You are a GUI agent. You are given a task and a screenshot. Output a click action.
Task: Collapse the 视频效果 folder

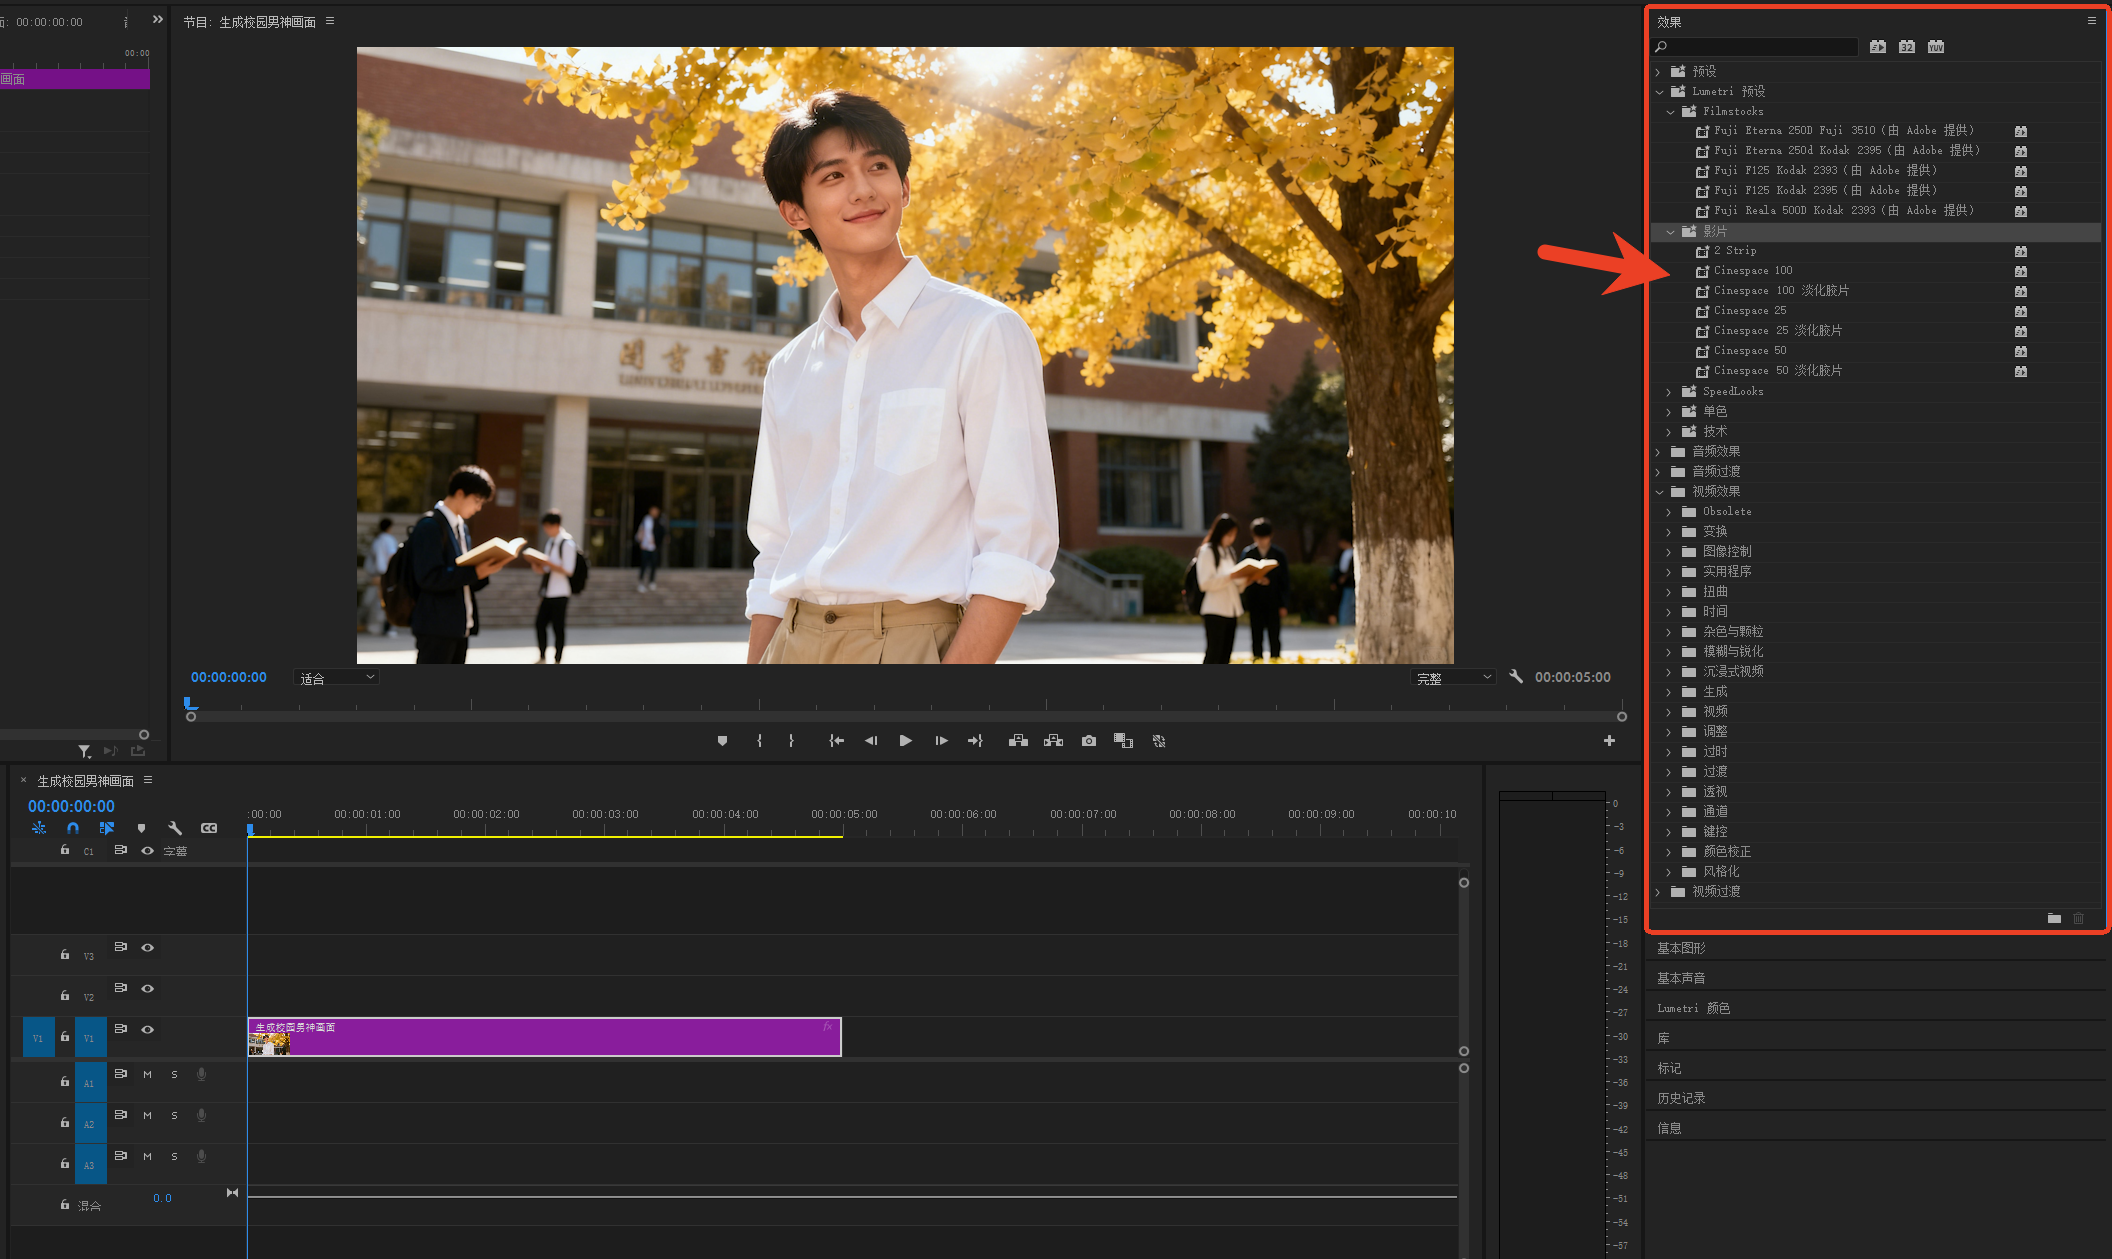pyautogui.click(x=1659, y=492)
